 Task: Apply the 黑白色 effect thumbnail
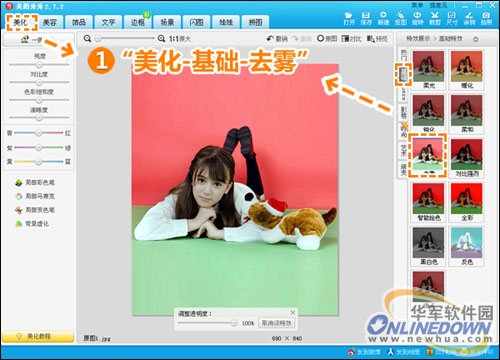(x=428, y=246)
